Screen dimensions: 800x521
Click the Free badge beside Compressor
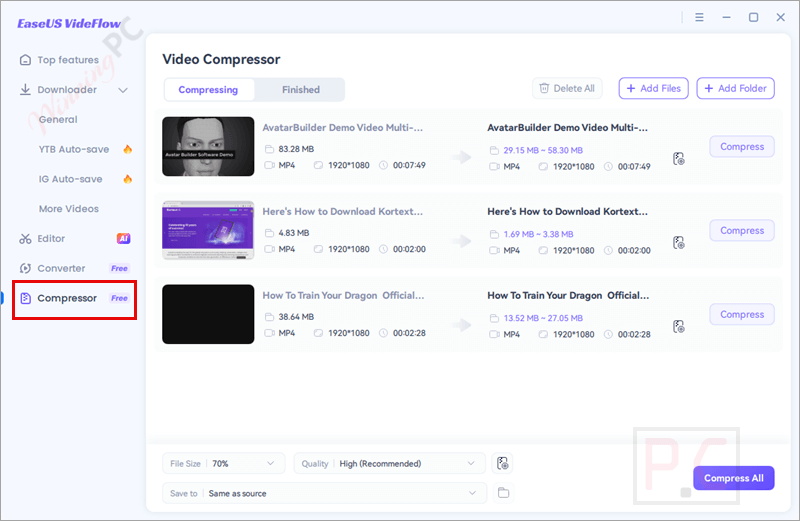119,298
